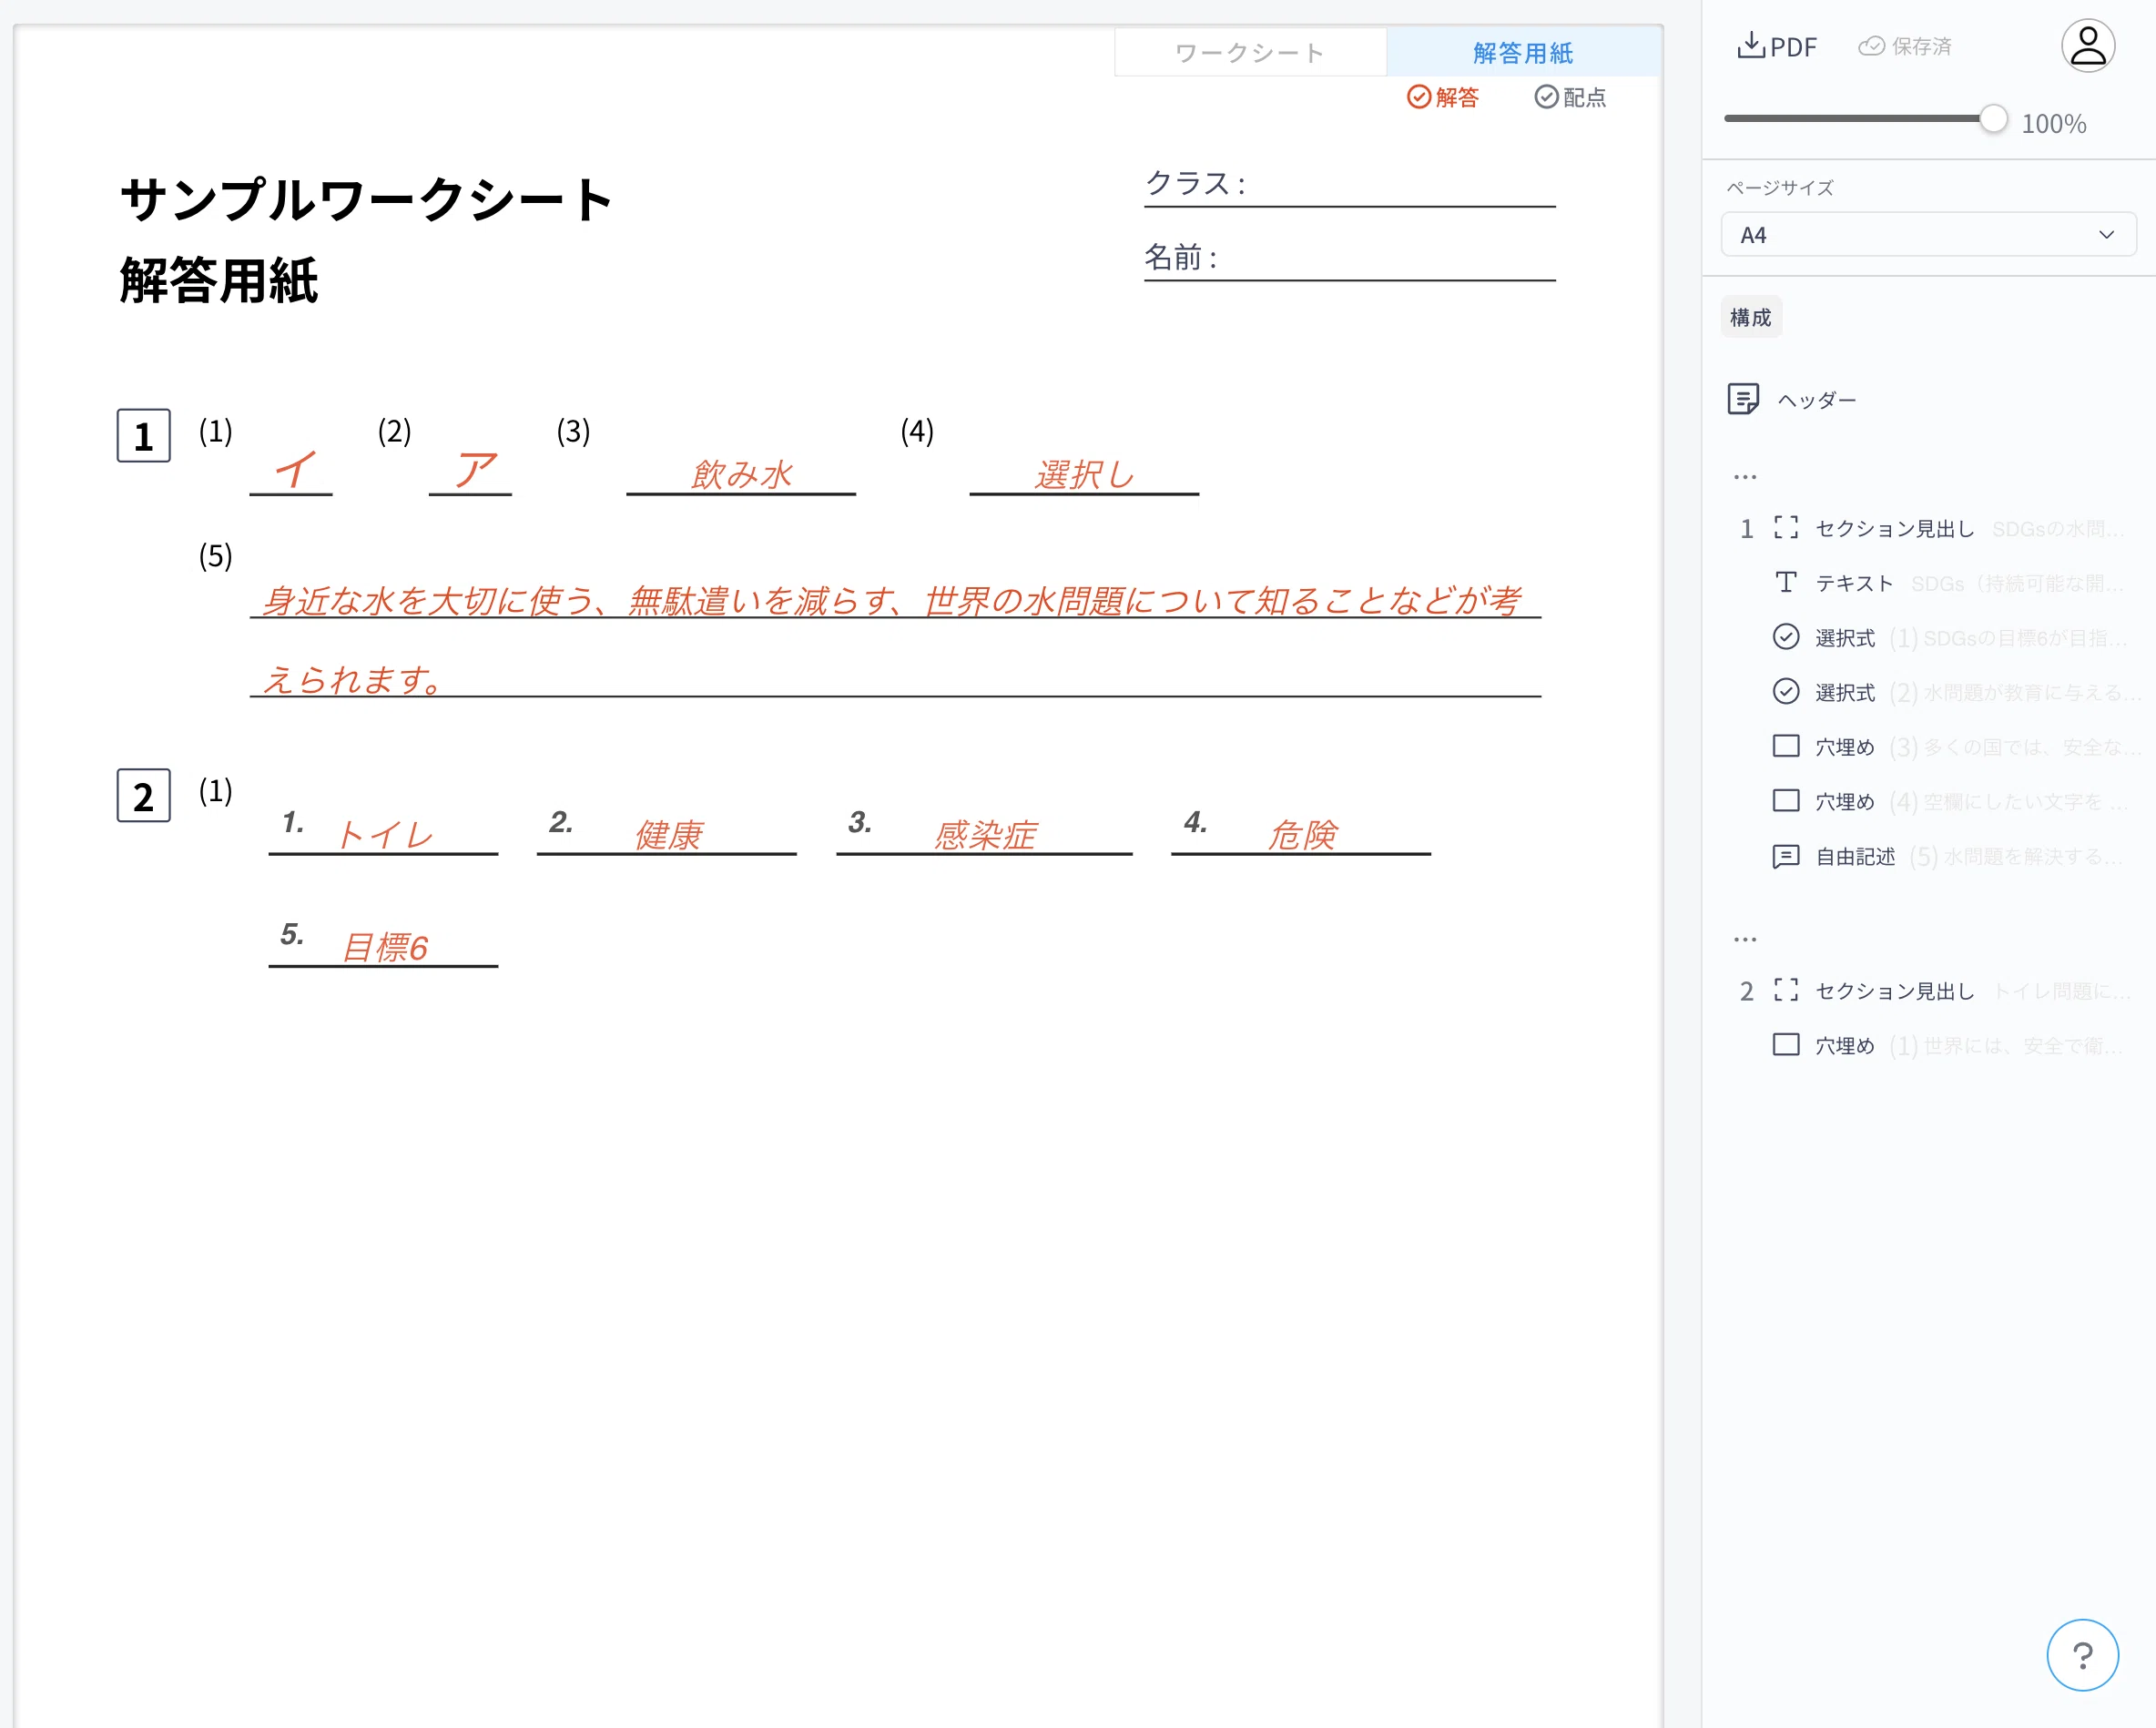Select 穴埋め (4) 空欄にしたい文字 item

pos(1950,801)
